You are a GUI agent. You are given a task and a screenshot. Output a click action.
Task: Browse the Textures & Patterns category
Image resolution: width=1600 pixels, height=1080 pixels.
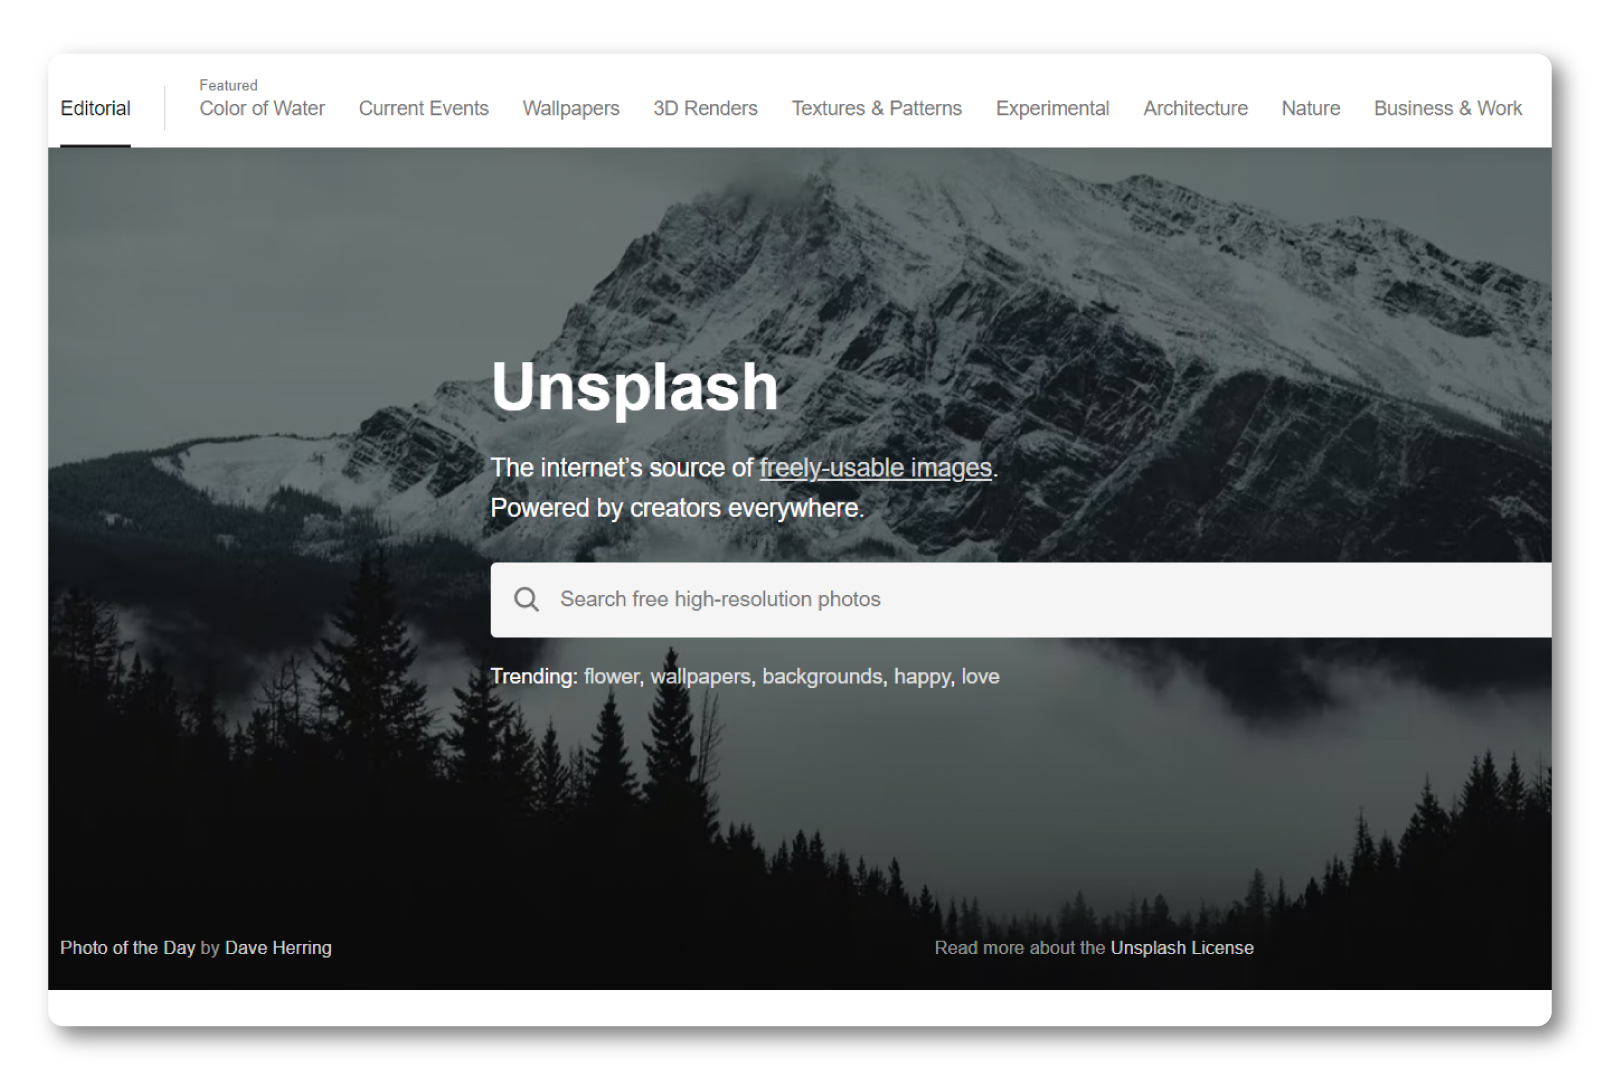tap(877, 108)
